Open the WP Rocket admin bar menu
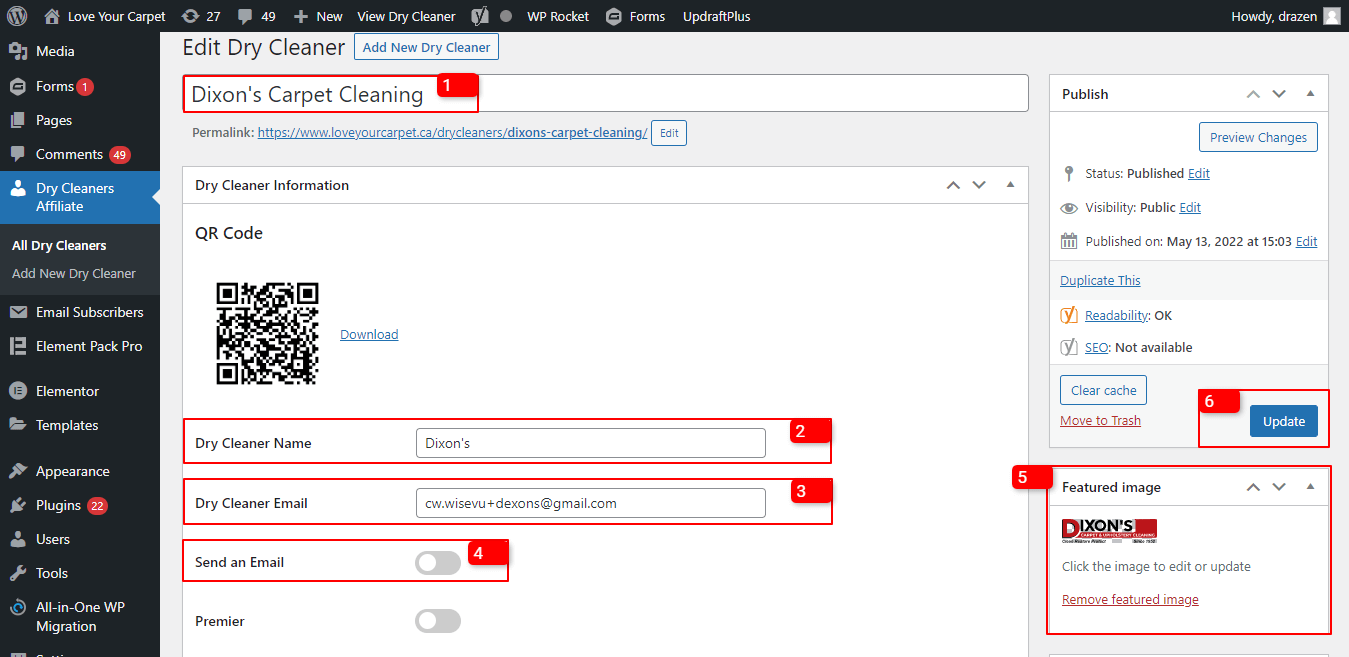 (558, 16)
